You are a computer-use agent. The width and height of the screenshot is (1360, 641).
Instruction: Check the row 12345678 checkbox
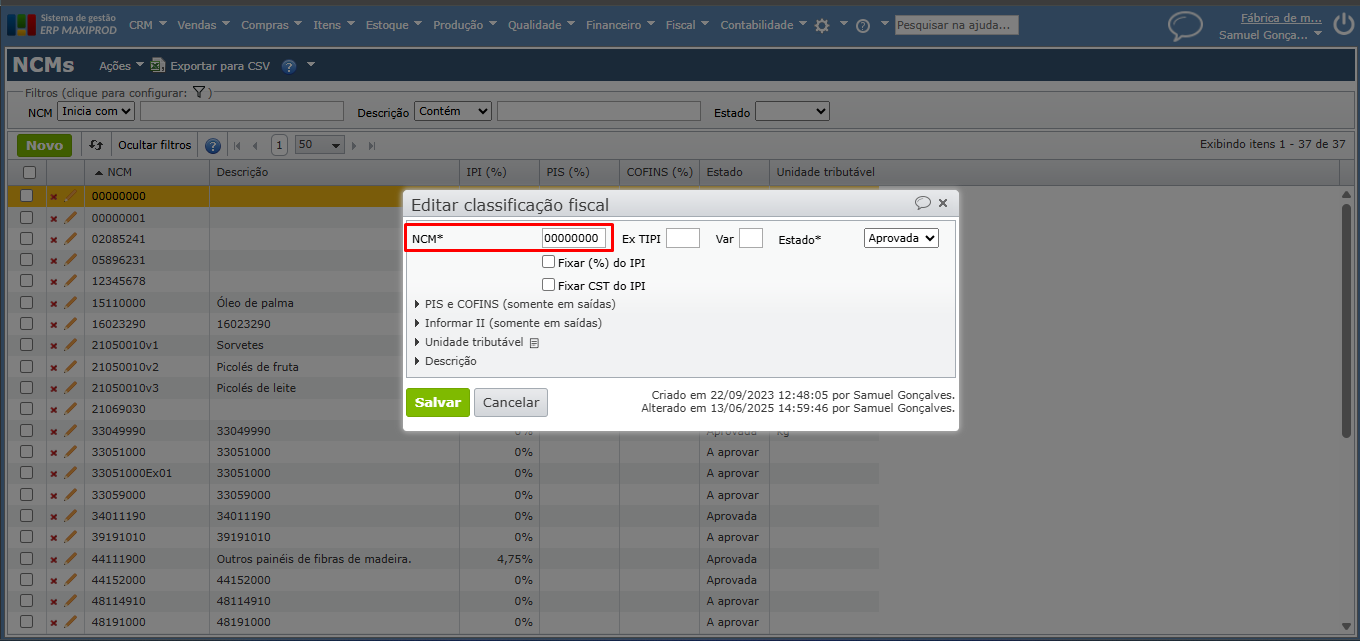(x=27, y=281)
